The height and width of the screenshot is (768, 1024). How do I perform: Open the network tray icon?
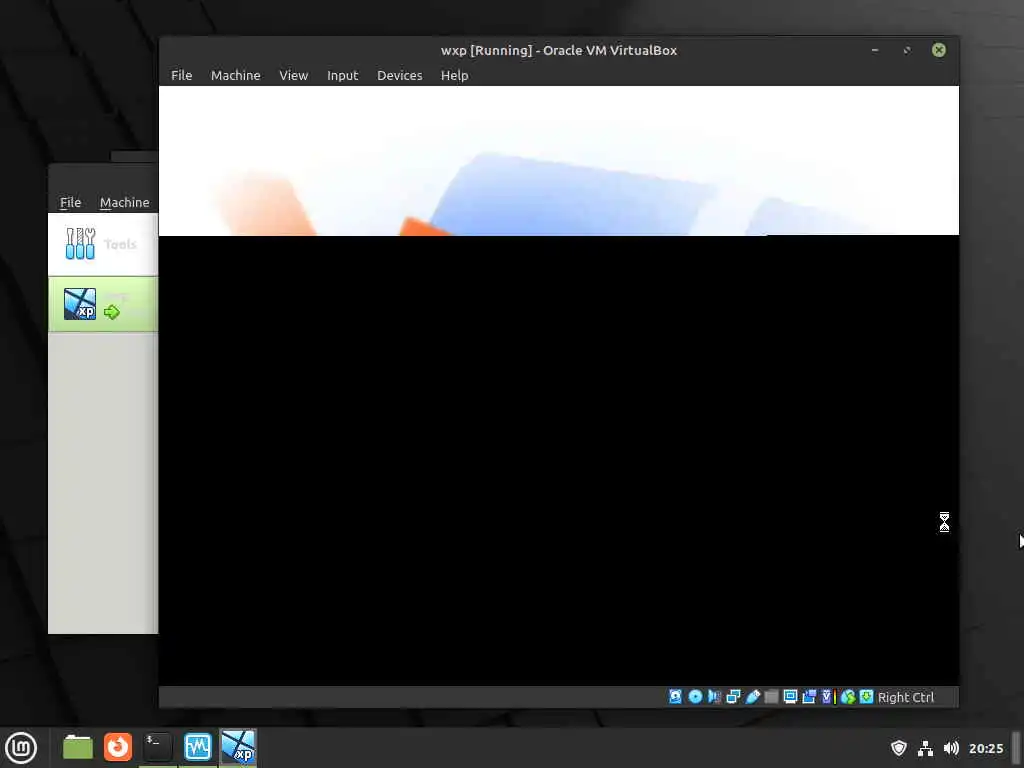click(925, 748)
